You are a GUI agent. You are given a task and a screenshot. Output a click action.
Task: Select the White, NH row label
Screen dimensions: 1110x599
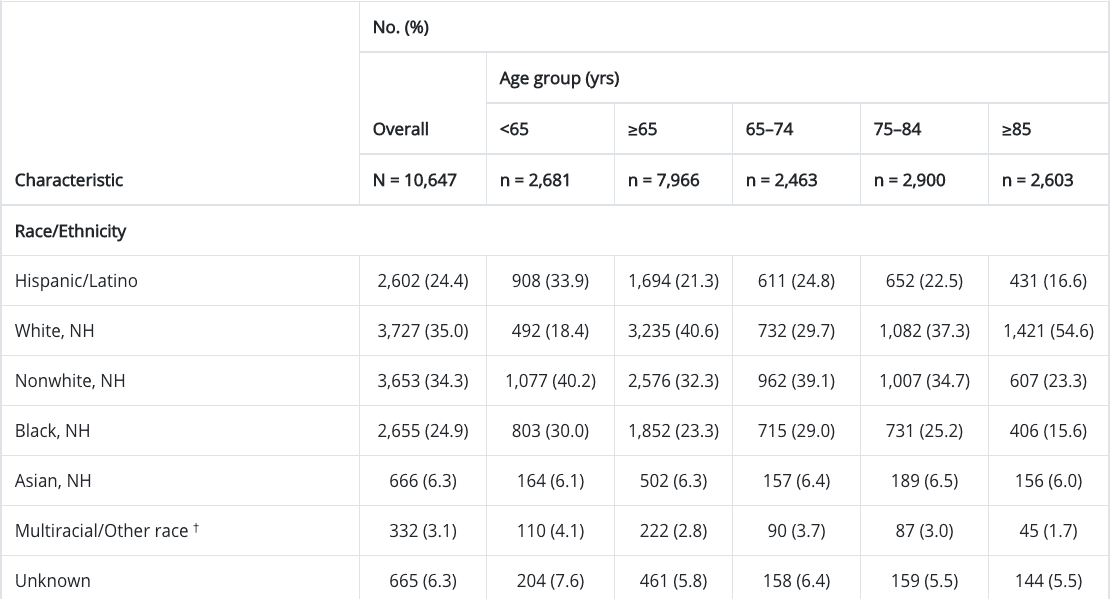pyautogui.click(x=55, y=331)
